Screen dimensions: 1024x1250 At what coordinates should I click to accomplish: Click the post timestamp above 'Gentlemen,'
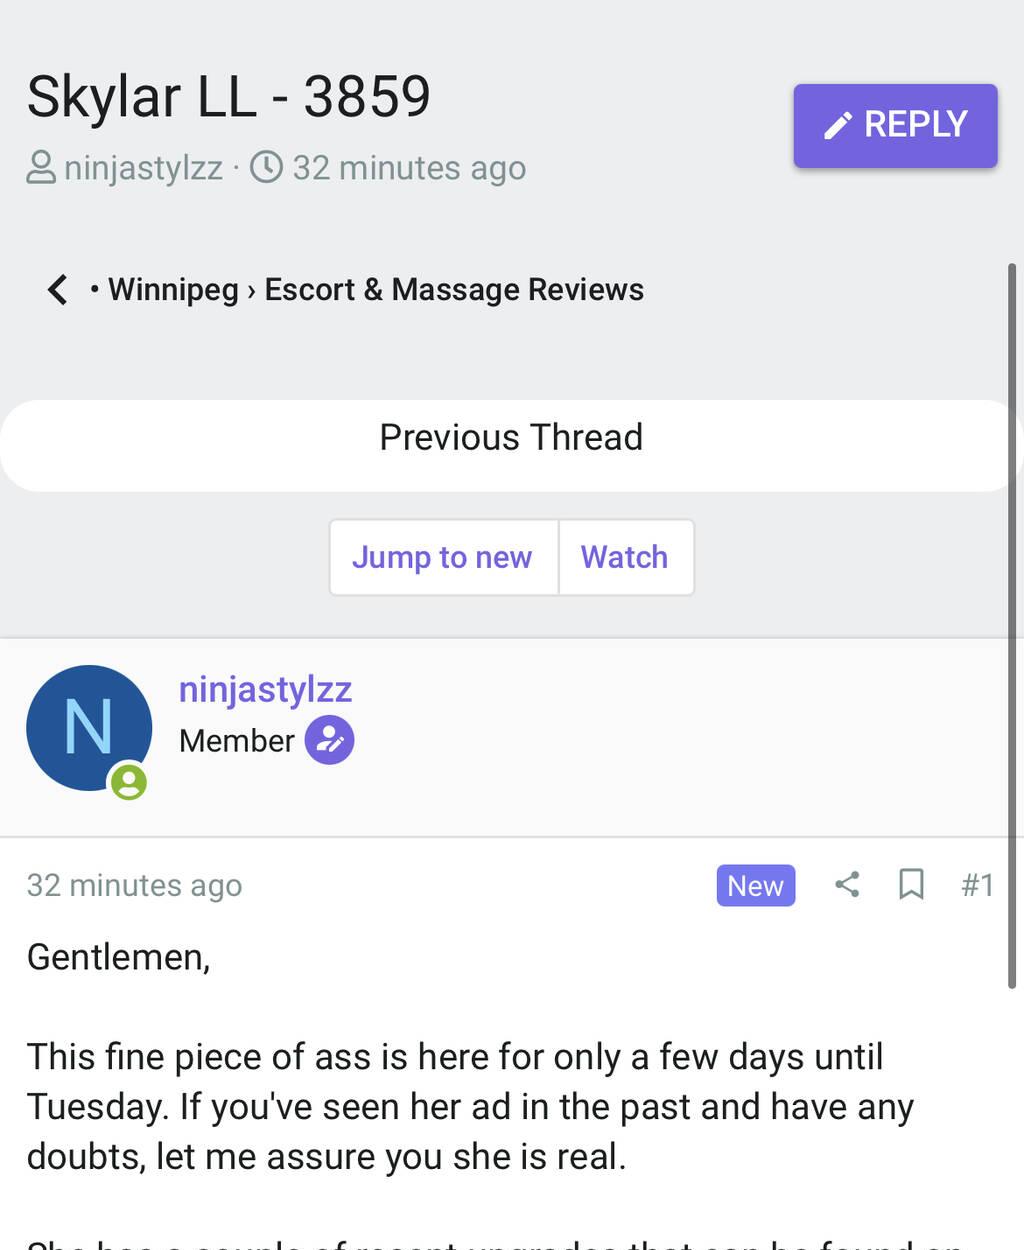point(134,885)
